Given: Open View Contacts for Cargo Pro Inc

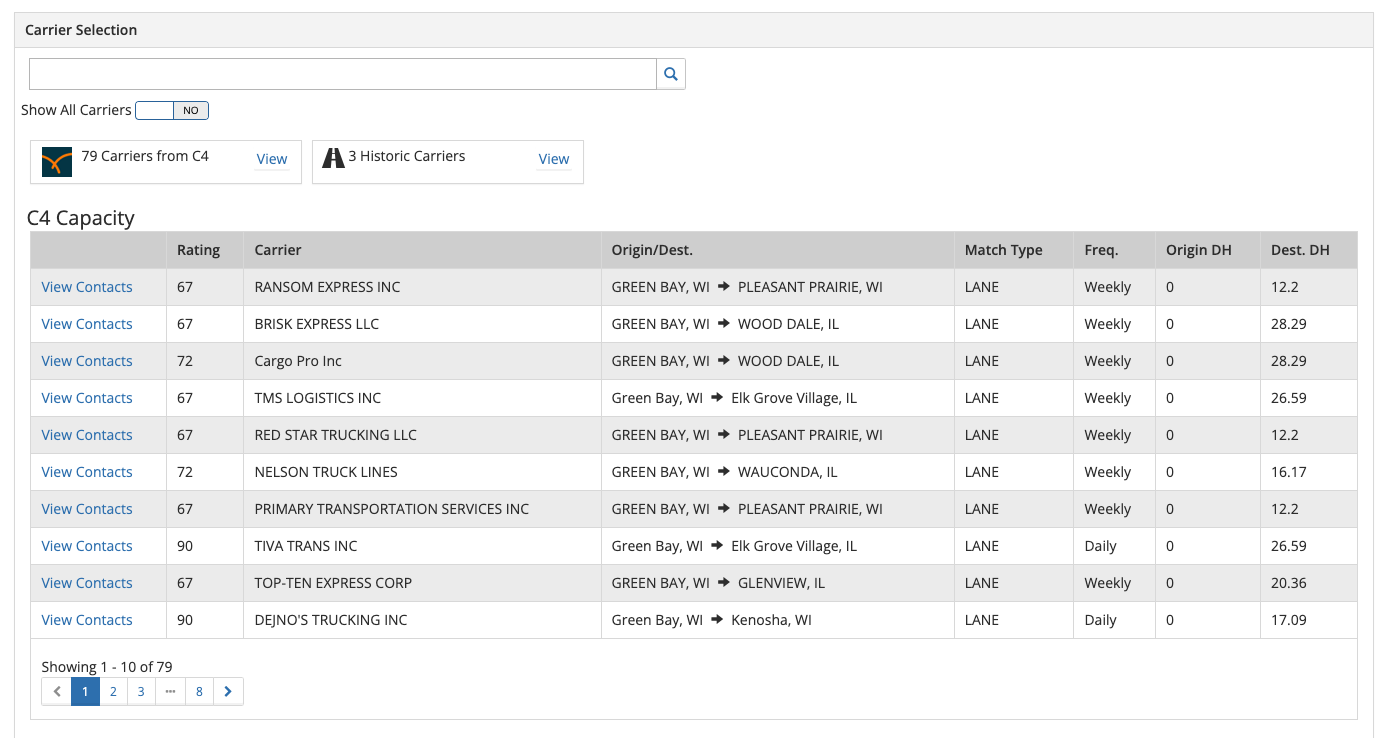Looking at the screenshot, I should tap(87, 361).
